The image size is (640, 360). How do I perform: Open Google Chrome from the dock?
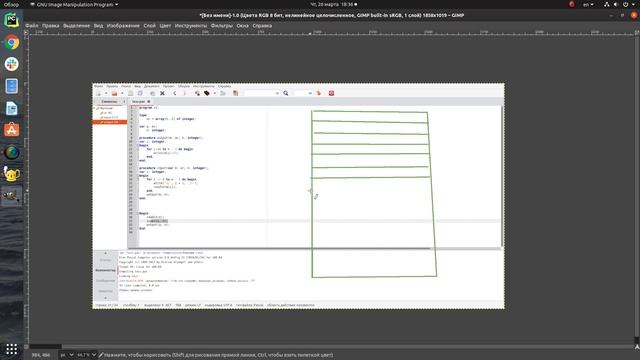click(11, 42)
